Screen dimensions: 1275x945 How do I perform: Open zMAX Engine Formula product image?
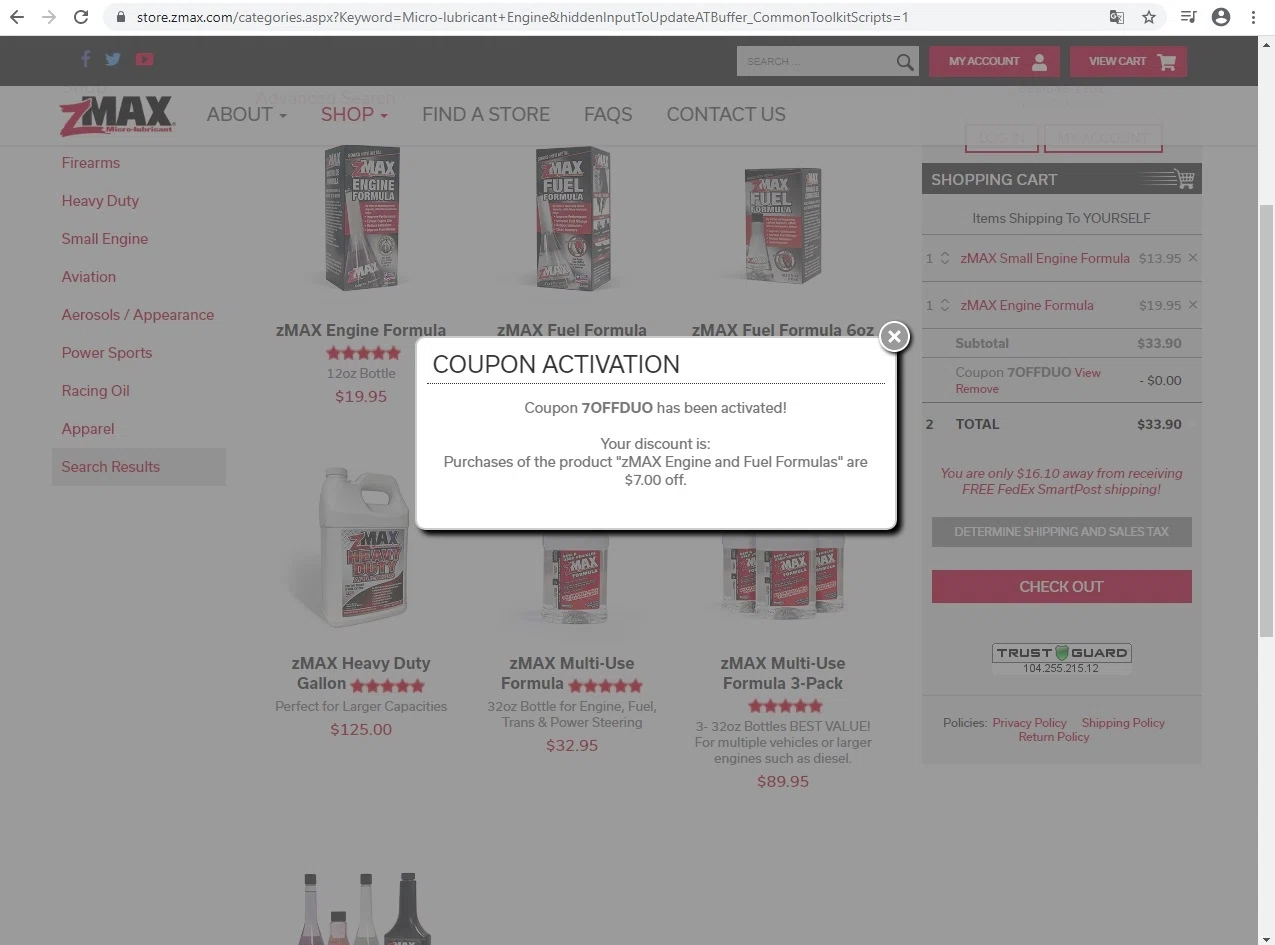[361, 218]
